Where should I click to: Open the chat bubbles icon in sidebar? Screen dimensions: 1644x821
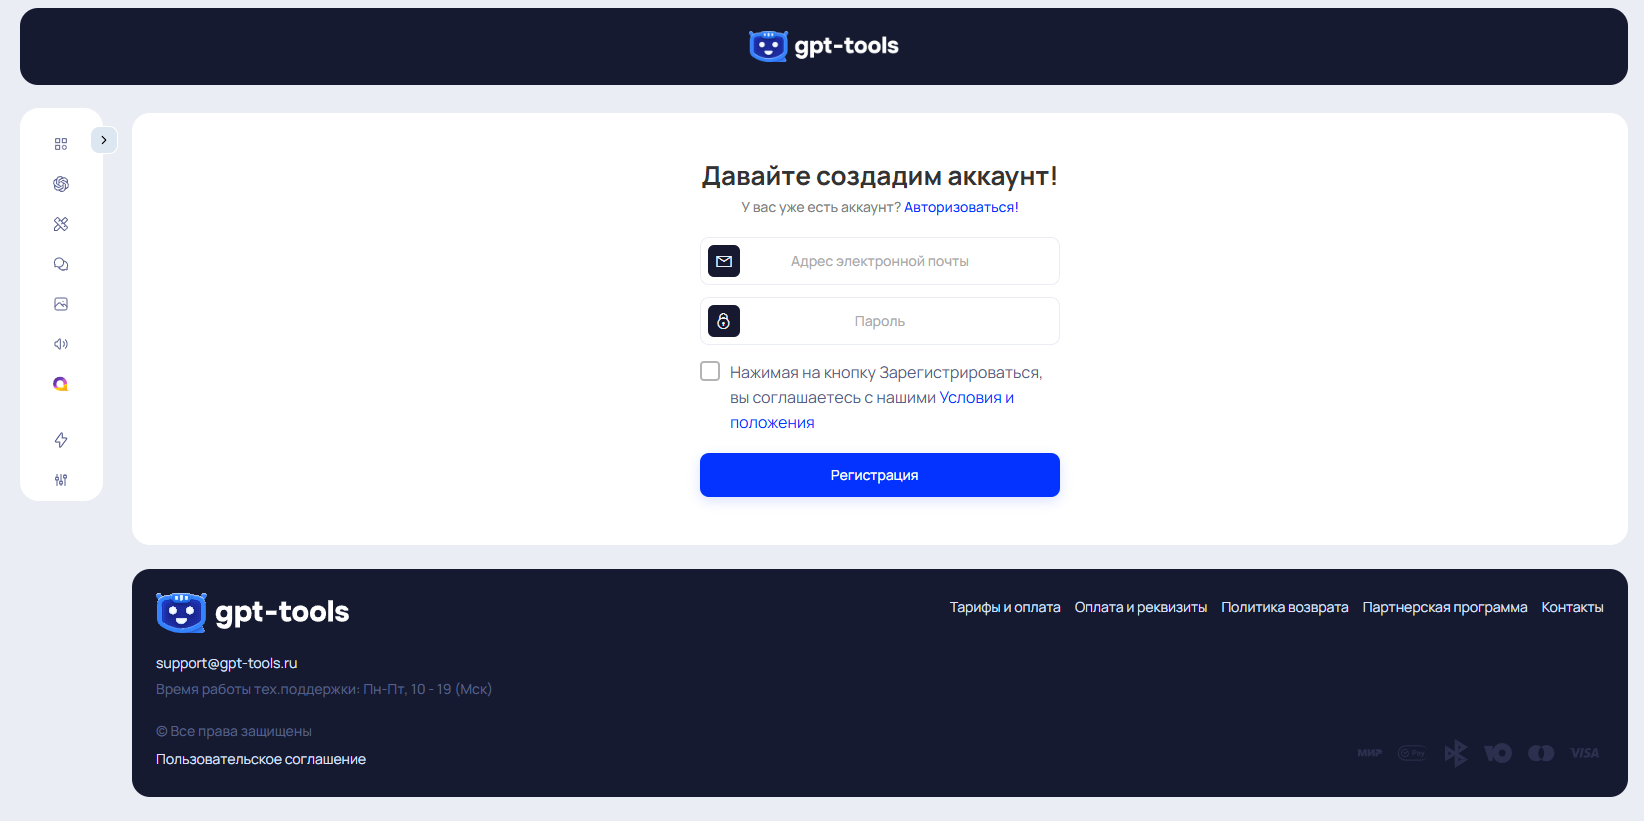coord(61,264)
